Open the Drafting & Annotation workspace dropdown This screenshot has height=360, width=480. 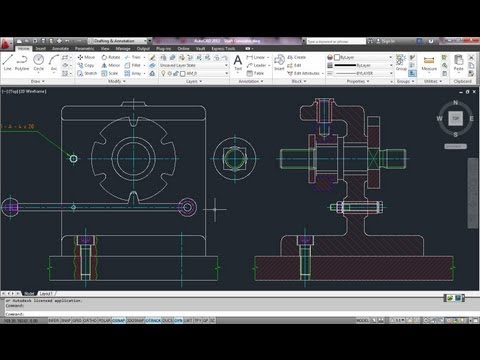tap(118, 41)
